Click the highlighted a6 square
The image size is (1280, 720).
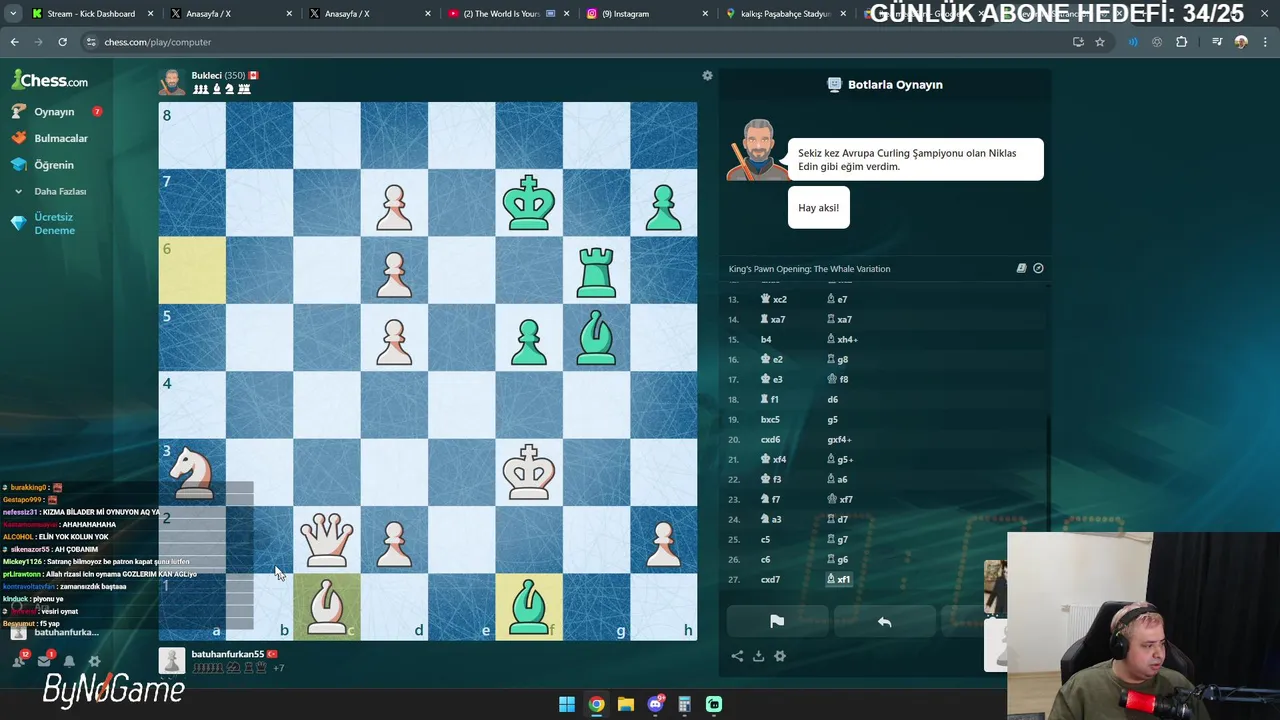click(192, 270)
